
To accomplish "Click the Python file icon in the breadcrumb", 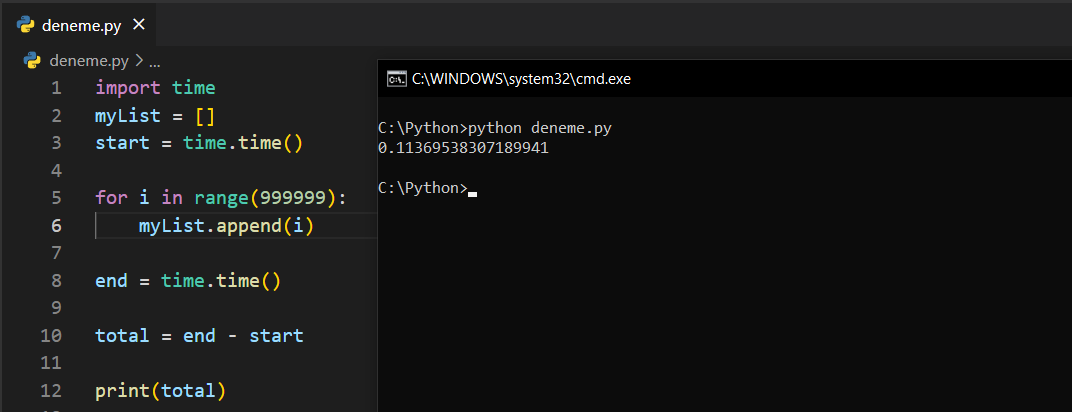I will point(32,60).
